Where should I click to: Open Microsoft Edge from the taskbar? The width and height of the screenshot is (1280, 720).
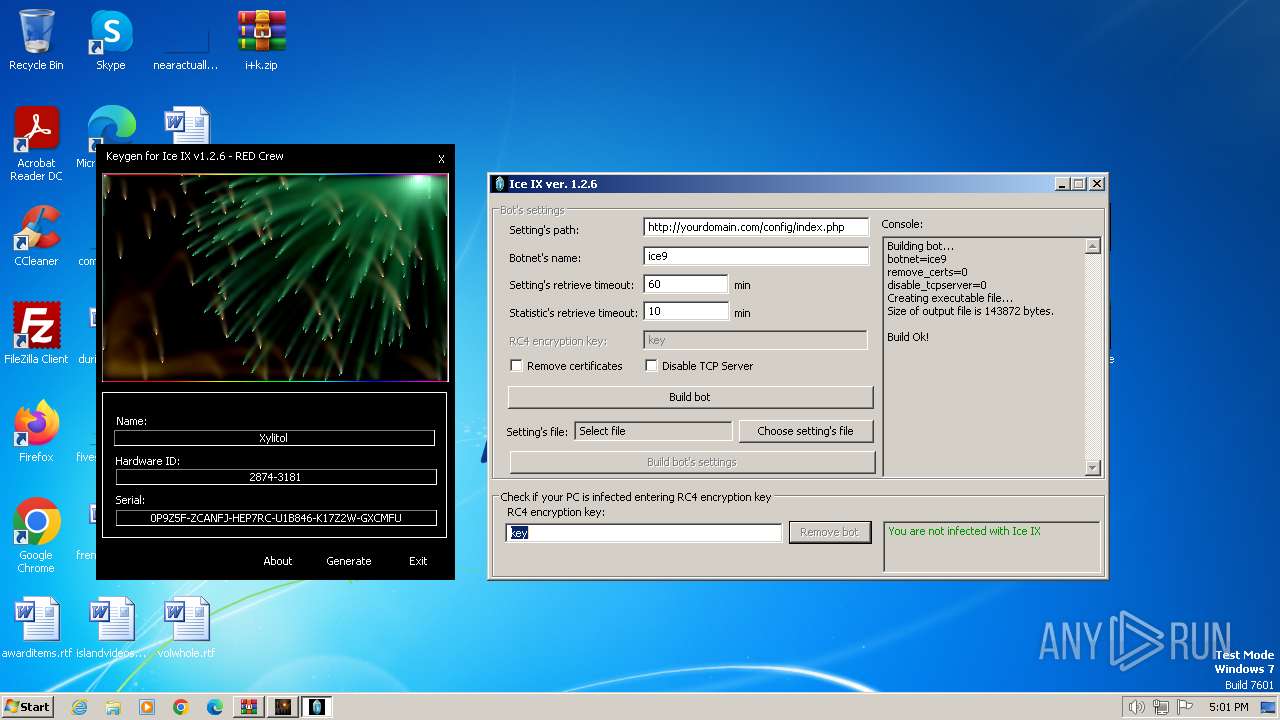coord(214,707)
